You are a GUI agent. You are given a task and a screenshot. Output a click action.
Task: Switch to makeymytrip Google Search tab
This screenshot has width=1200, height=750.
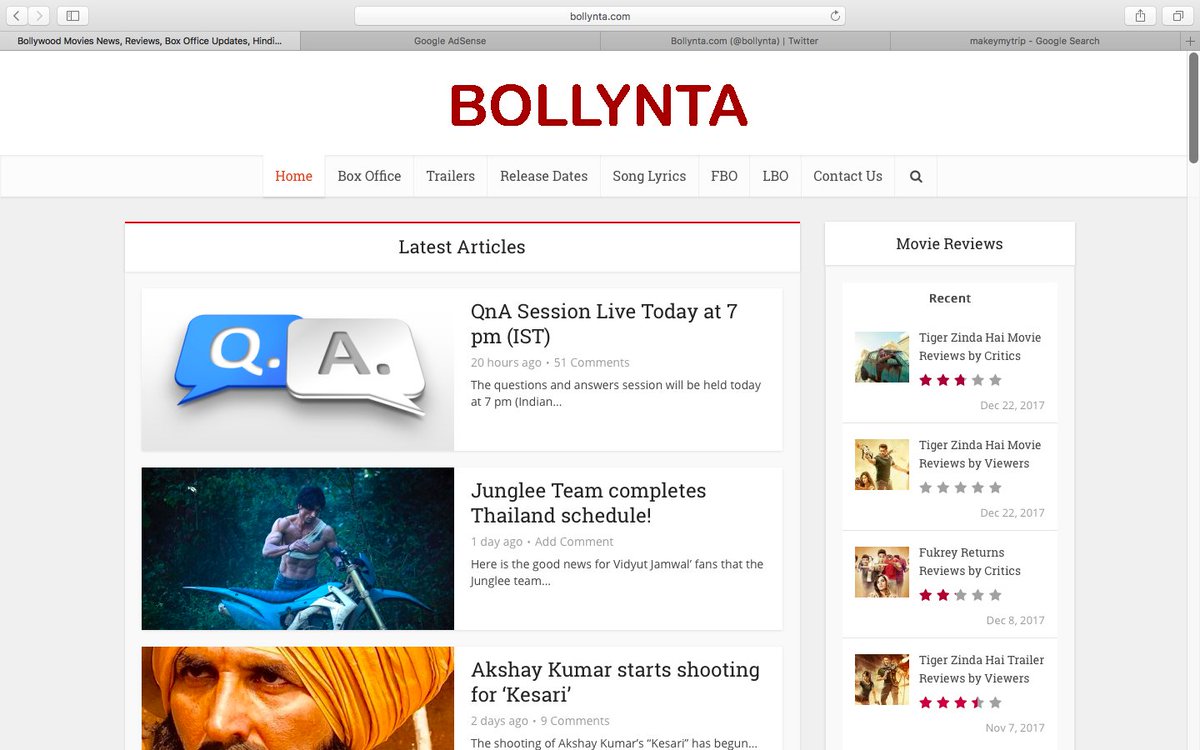1034,41
